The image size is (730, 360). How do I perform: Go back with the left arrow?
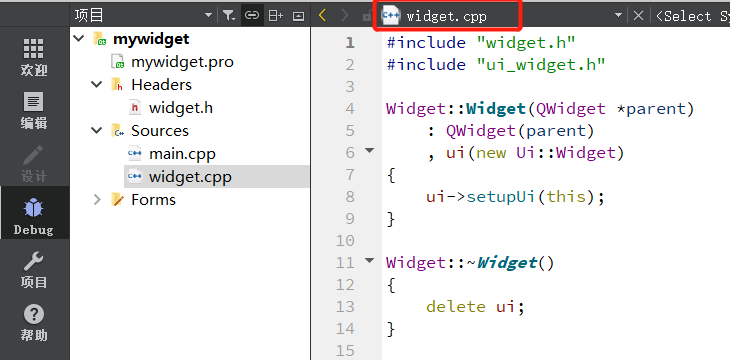[x=322, y=16]
